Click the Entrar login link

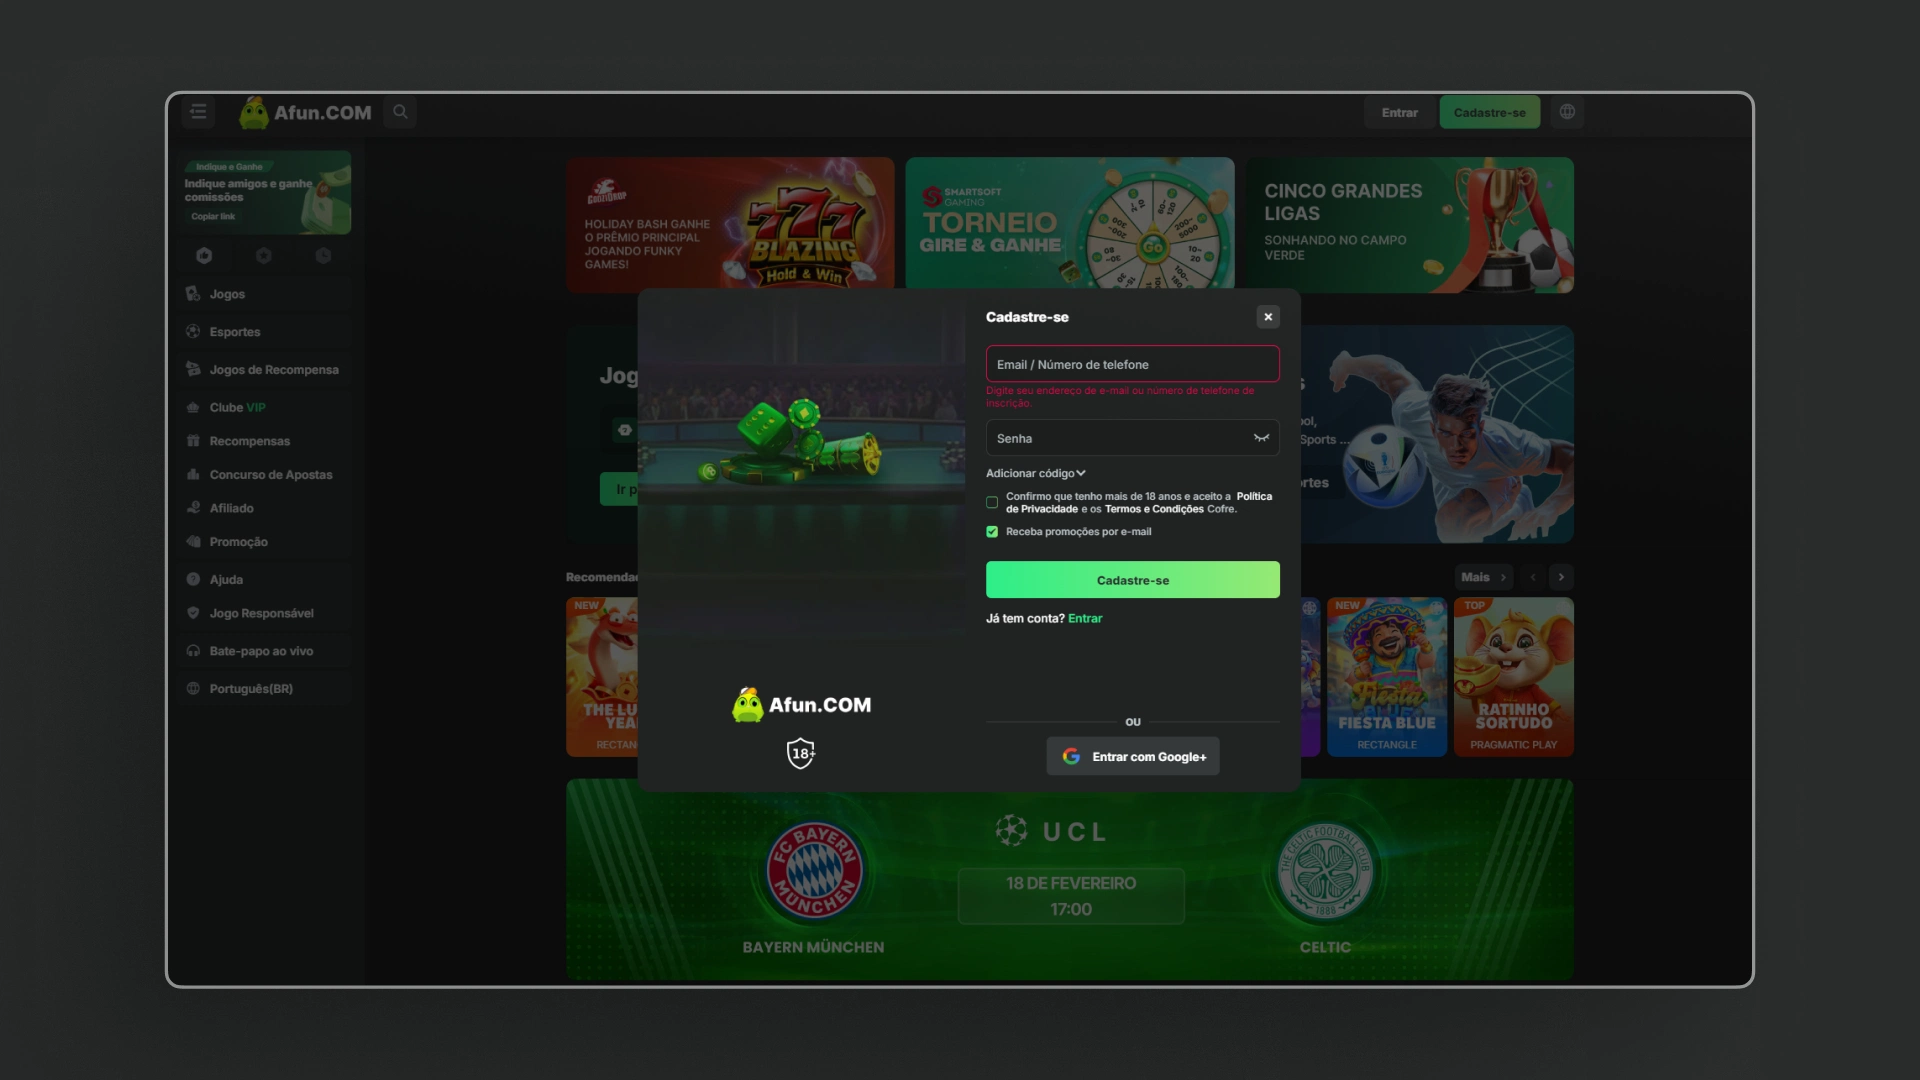coord(1084,618)
